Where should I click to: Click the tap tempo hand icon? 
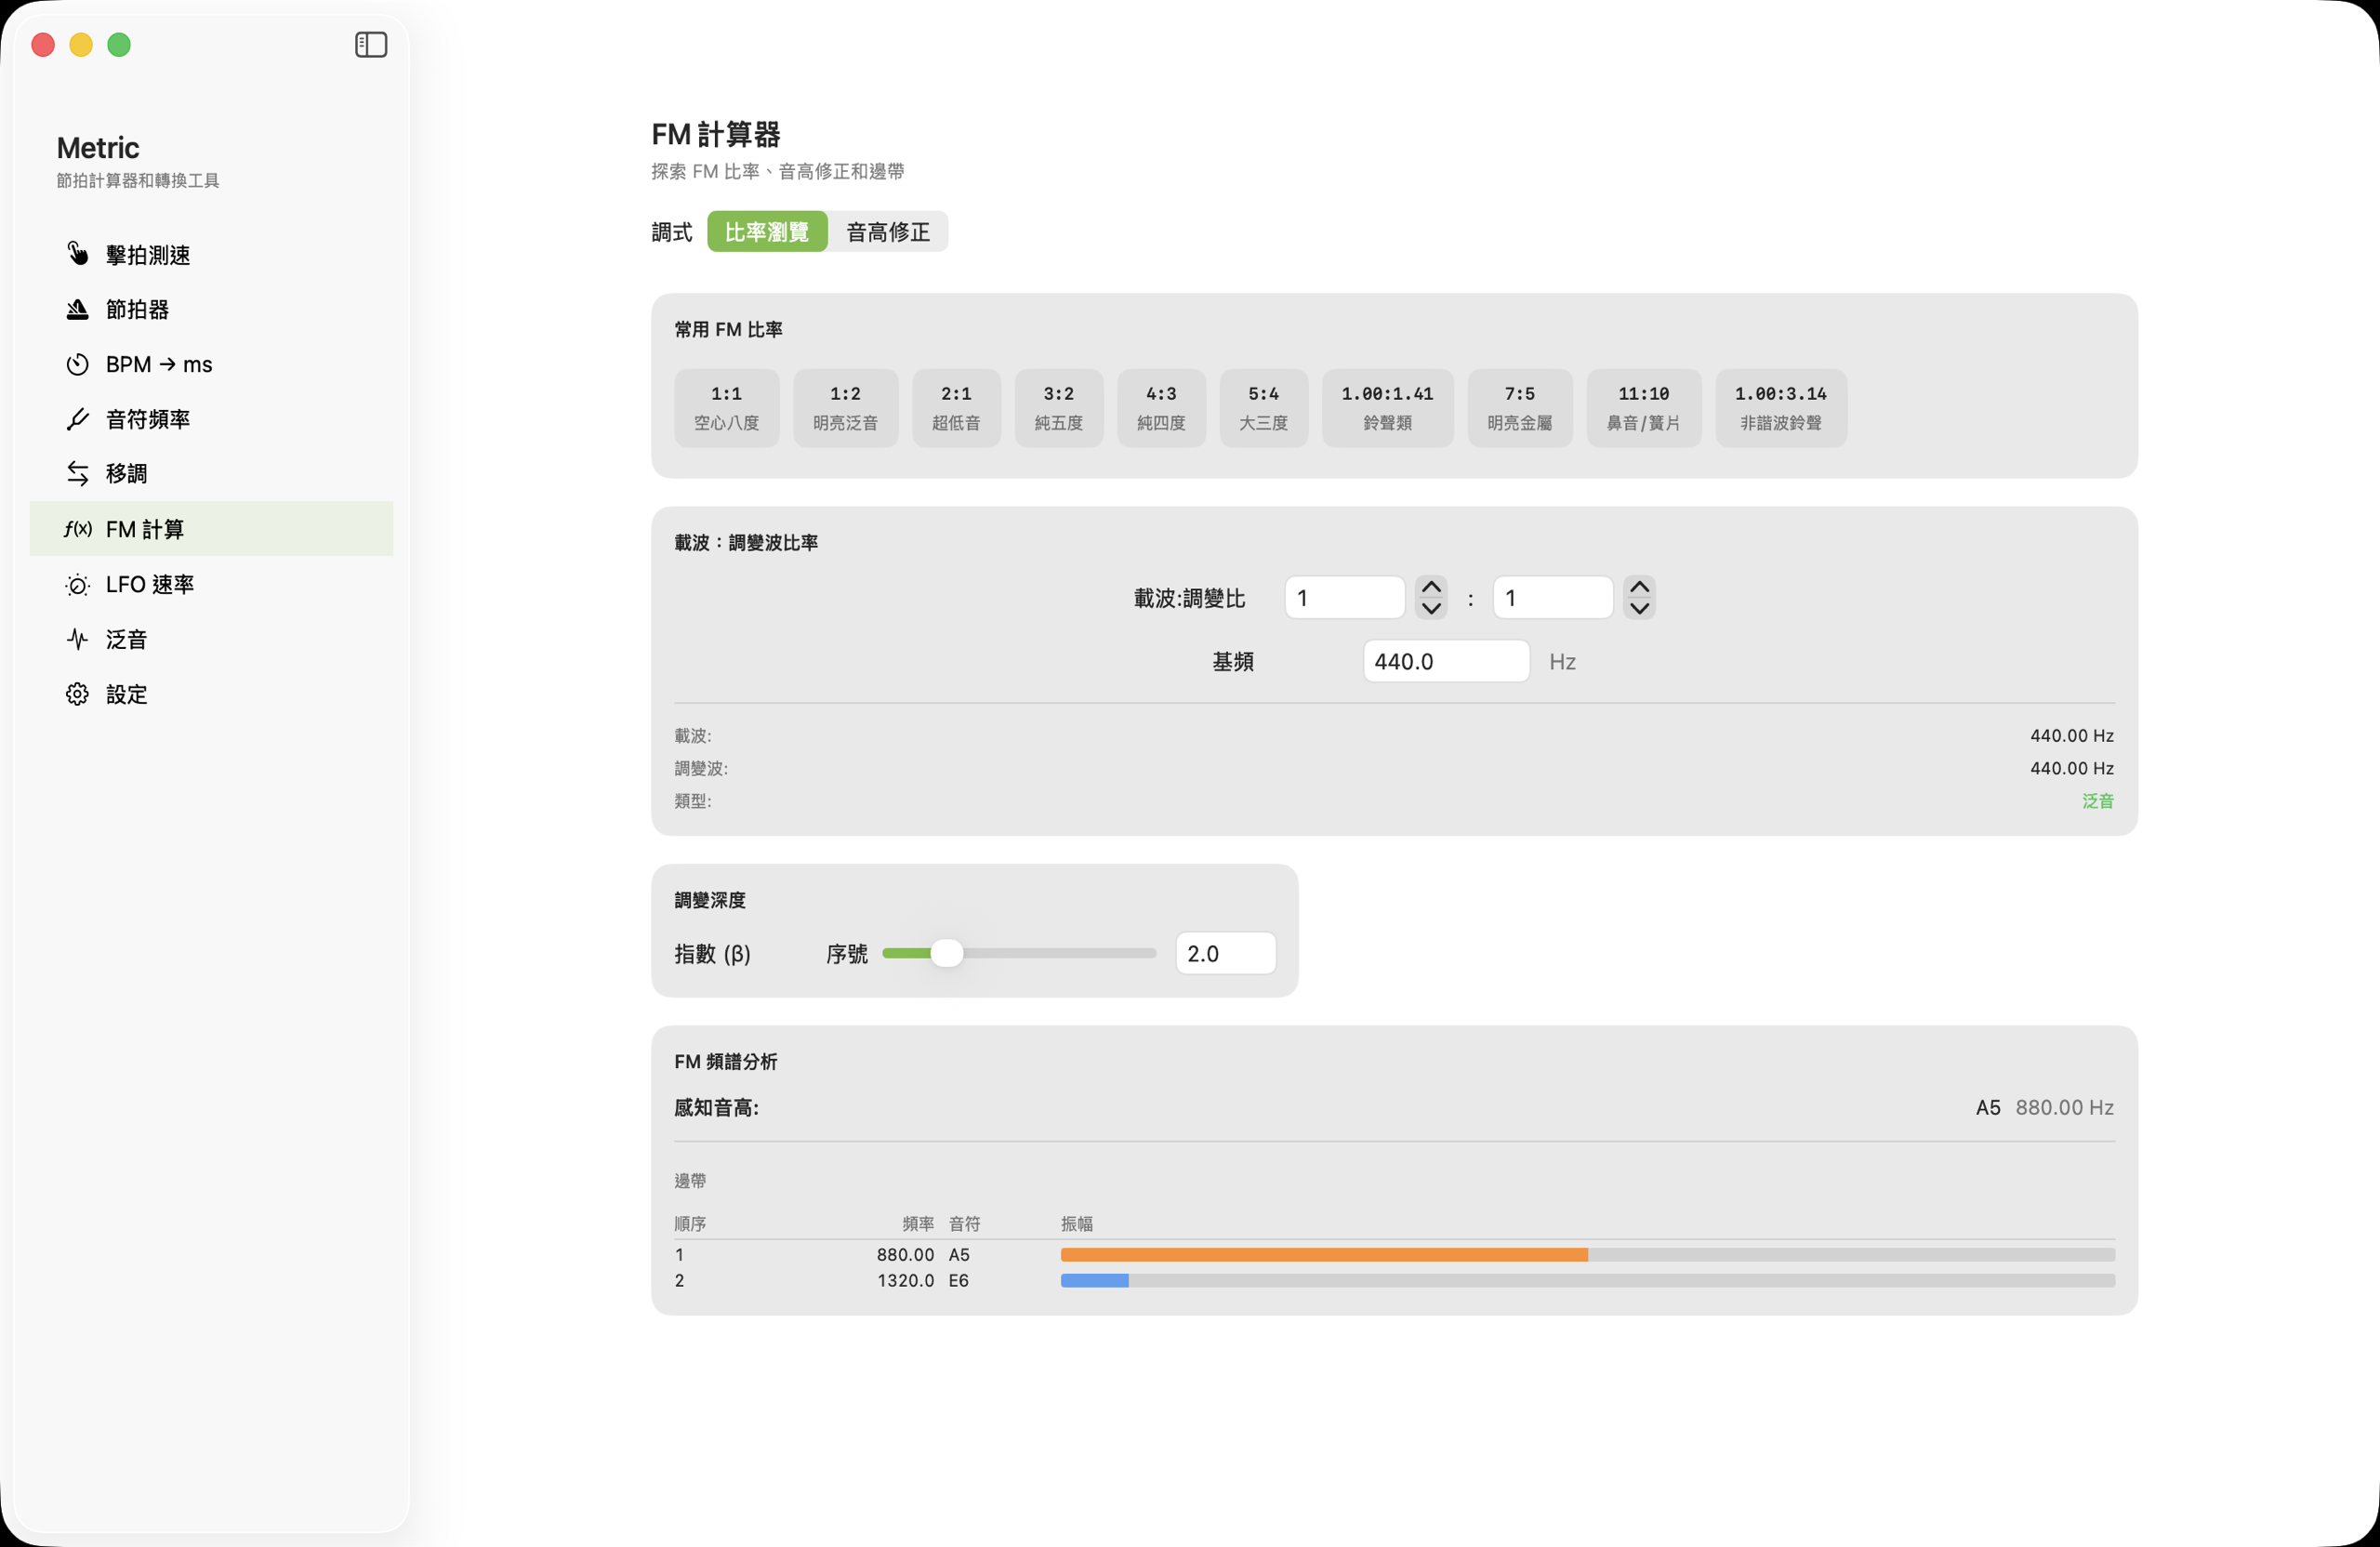coord(77,254)
